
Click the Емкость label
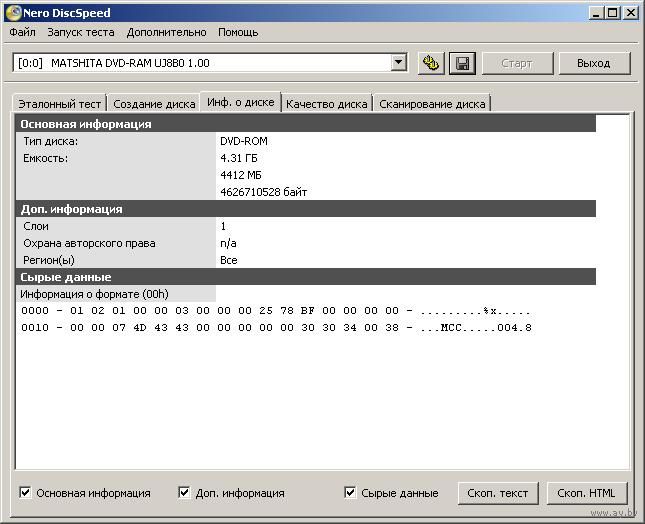click(x=46, y=158)
